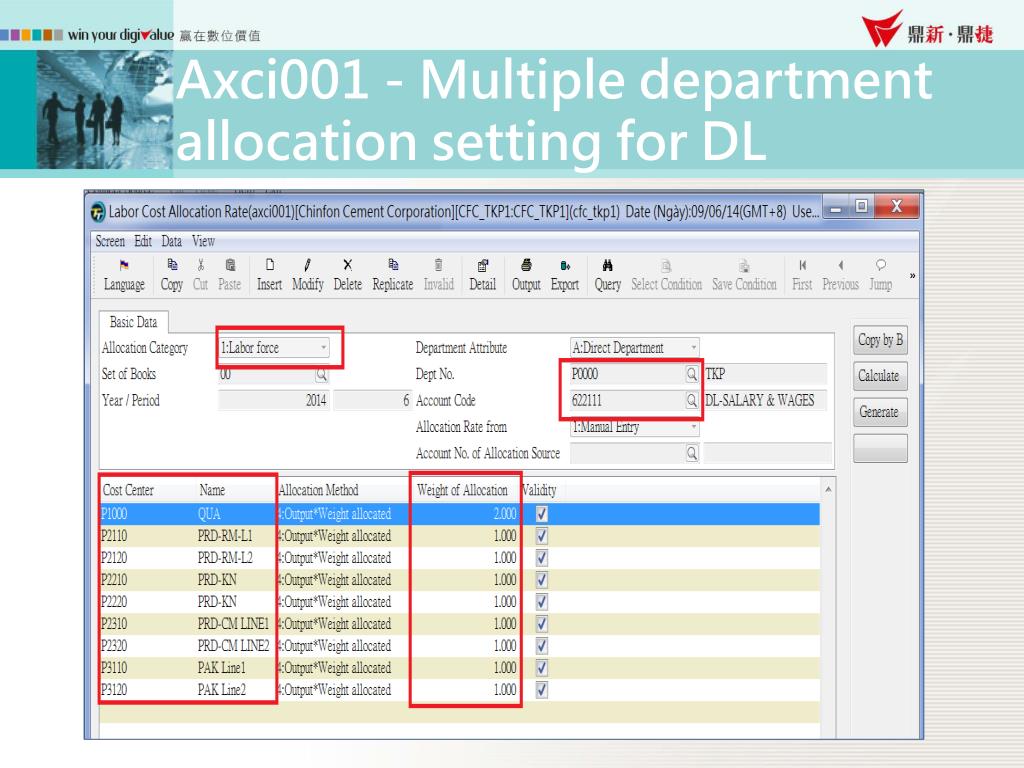Click the Query binoculars icon
This screenshot has width=1024, height=768.
tap(607, 265)
